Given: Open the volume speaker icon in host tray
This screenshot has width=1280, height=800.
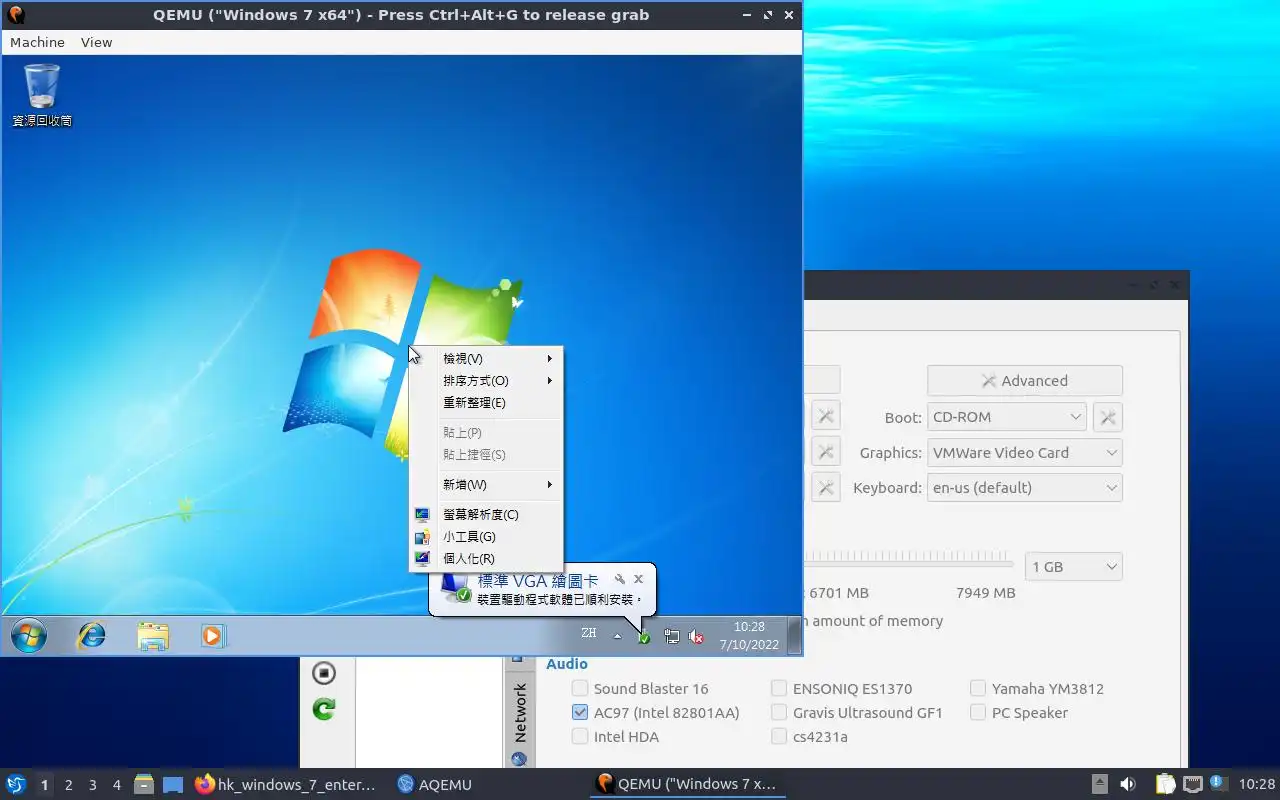Looking at the screenshot, I should pos(1128,785).
